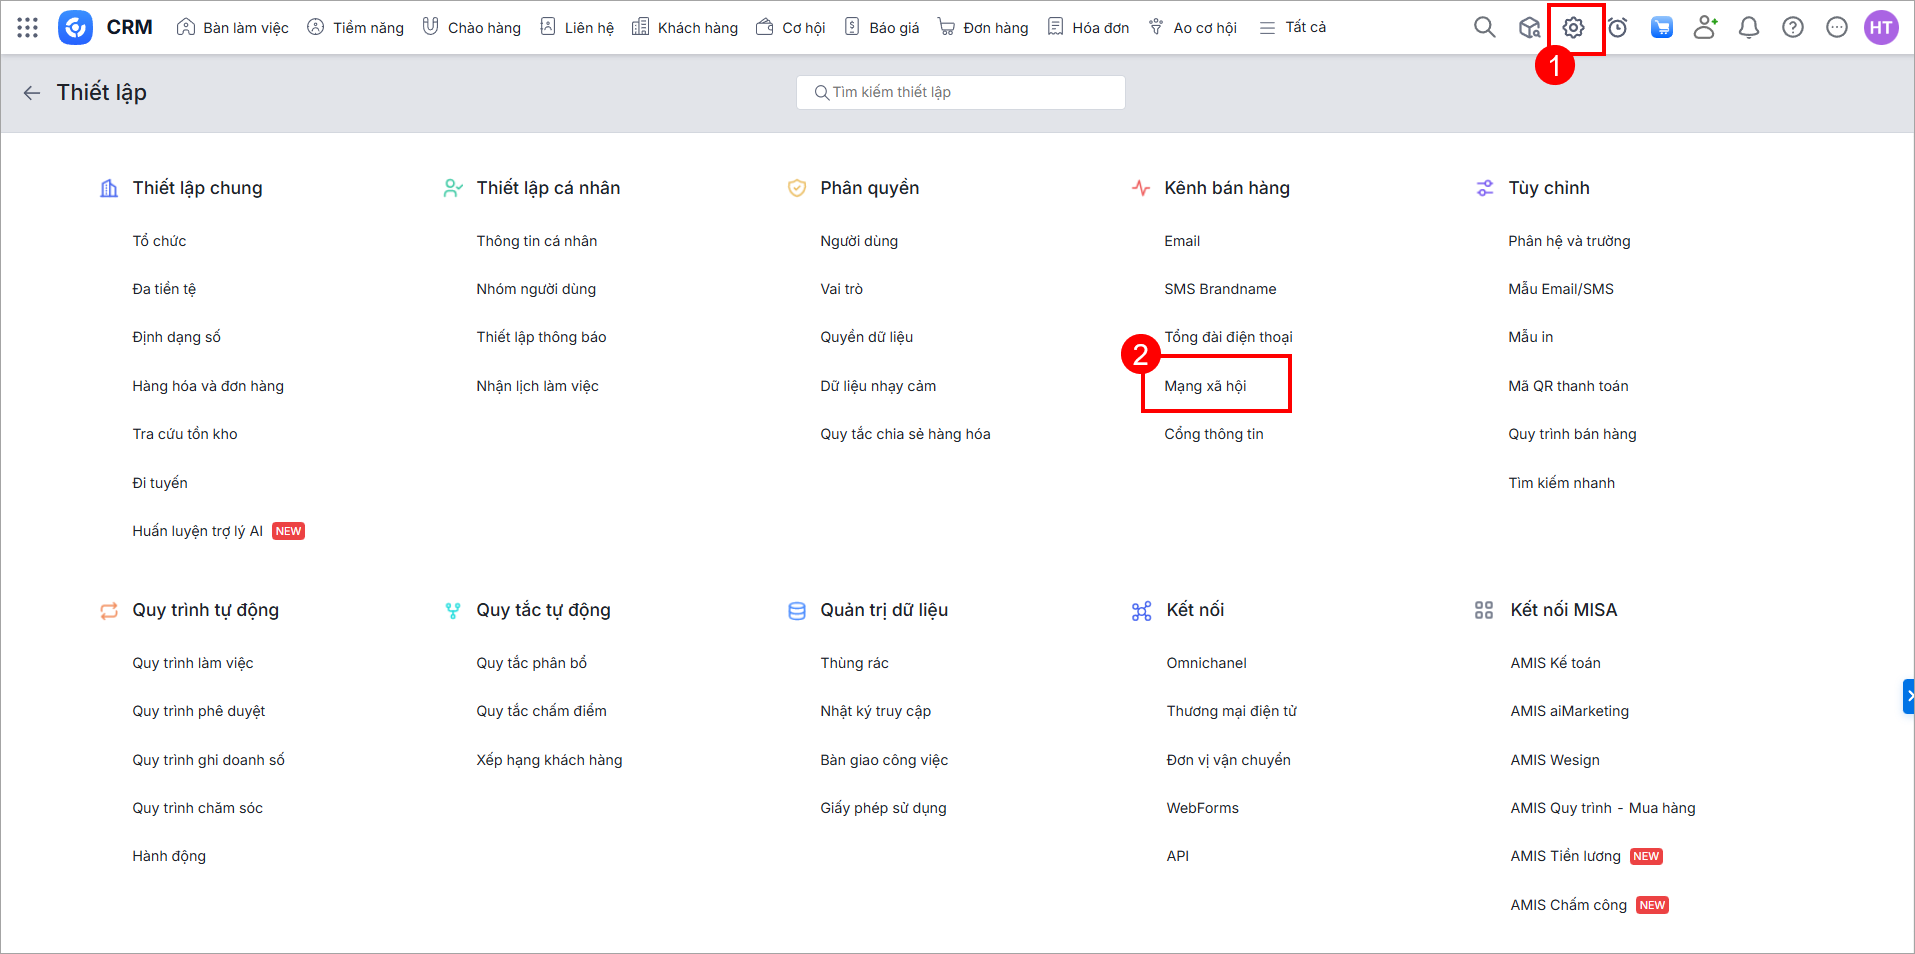Open Huấn luyện trợ lý AI link

pos(197,531)
